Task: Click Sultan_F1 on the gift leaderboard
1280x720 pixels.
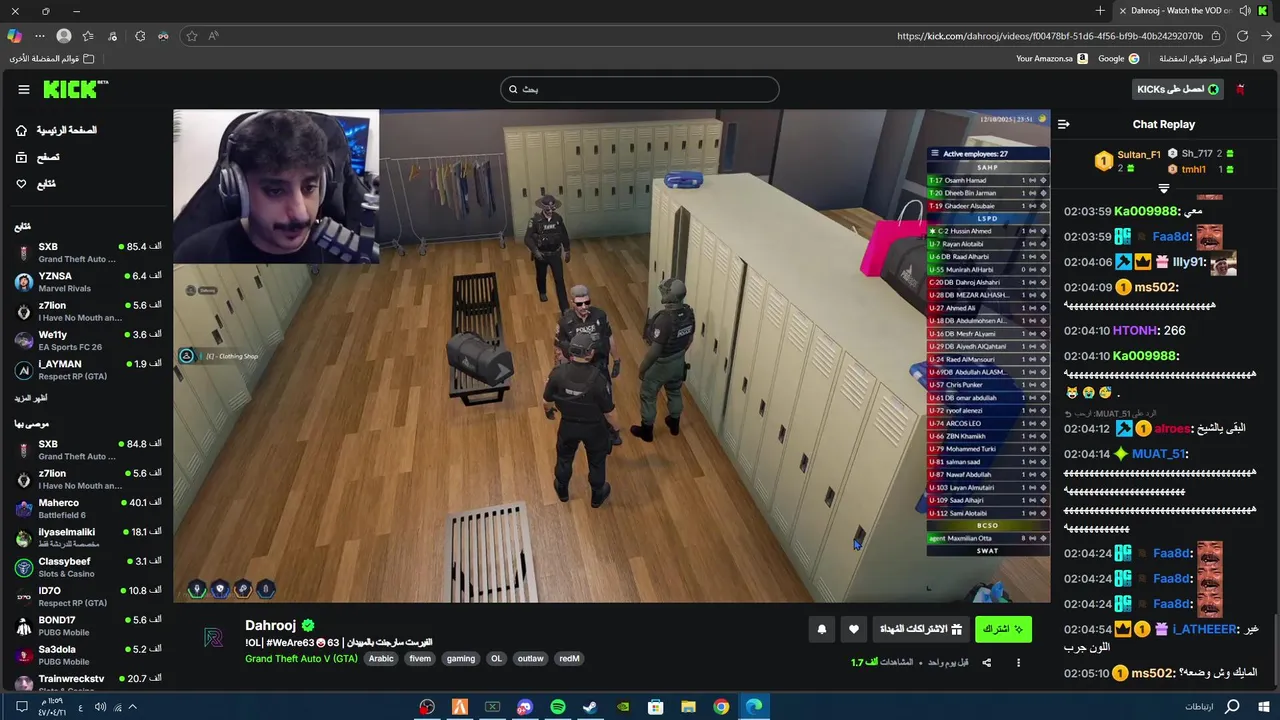Action: pos(1139,155)
